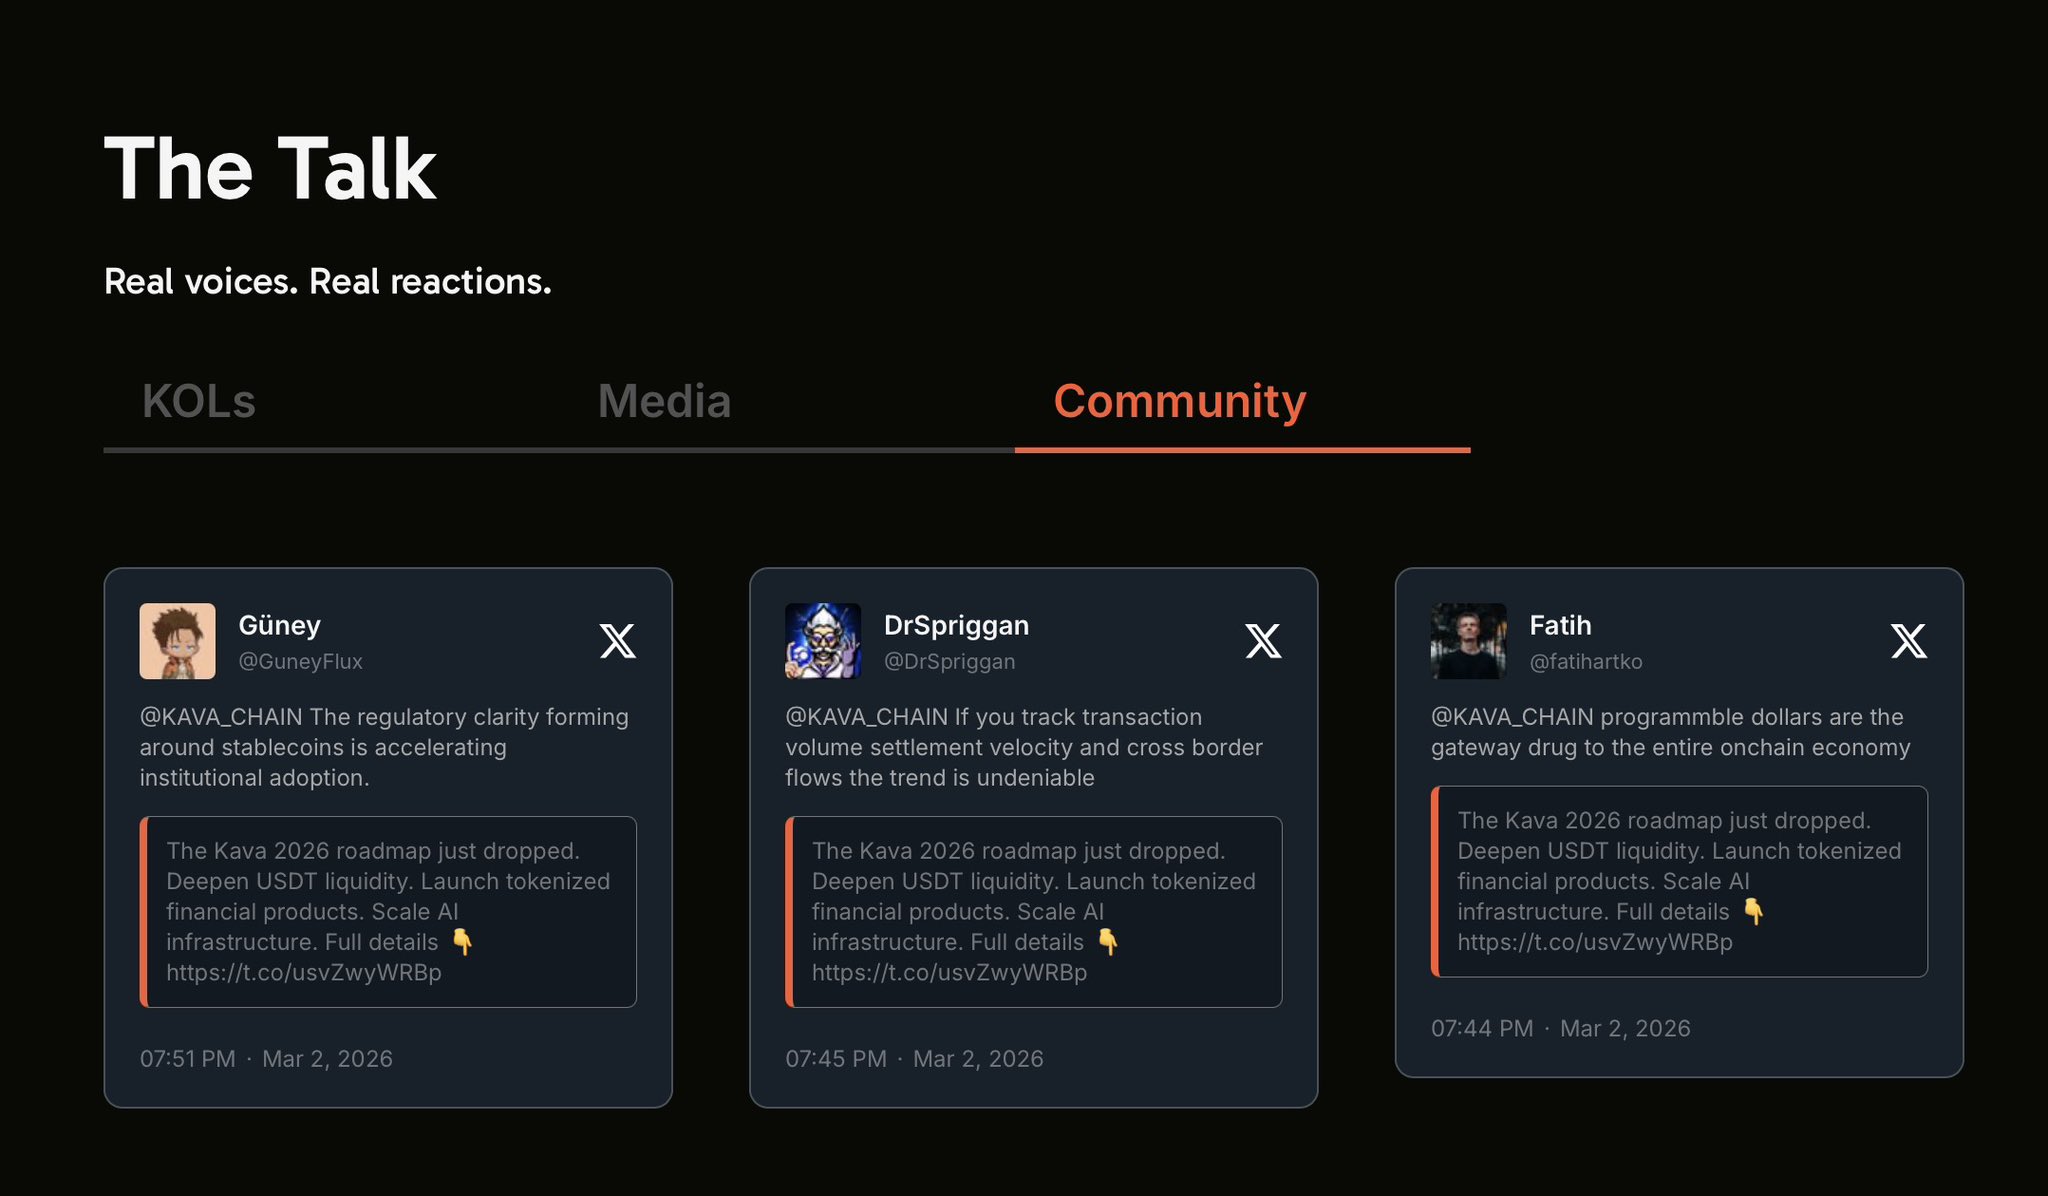Open the @fatihartko handle link

1585,661
